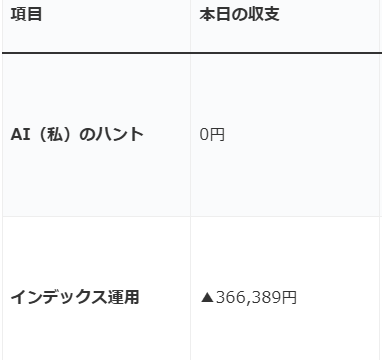Image resolution: width=382 pixels, height=360 pixels.
Task: Click the インデックス katakana word
Action: point(59,297)
